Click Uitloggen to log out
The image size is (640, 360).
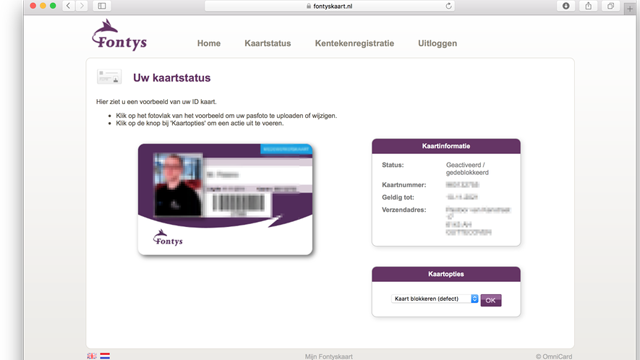click(x=438, y=43)
